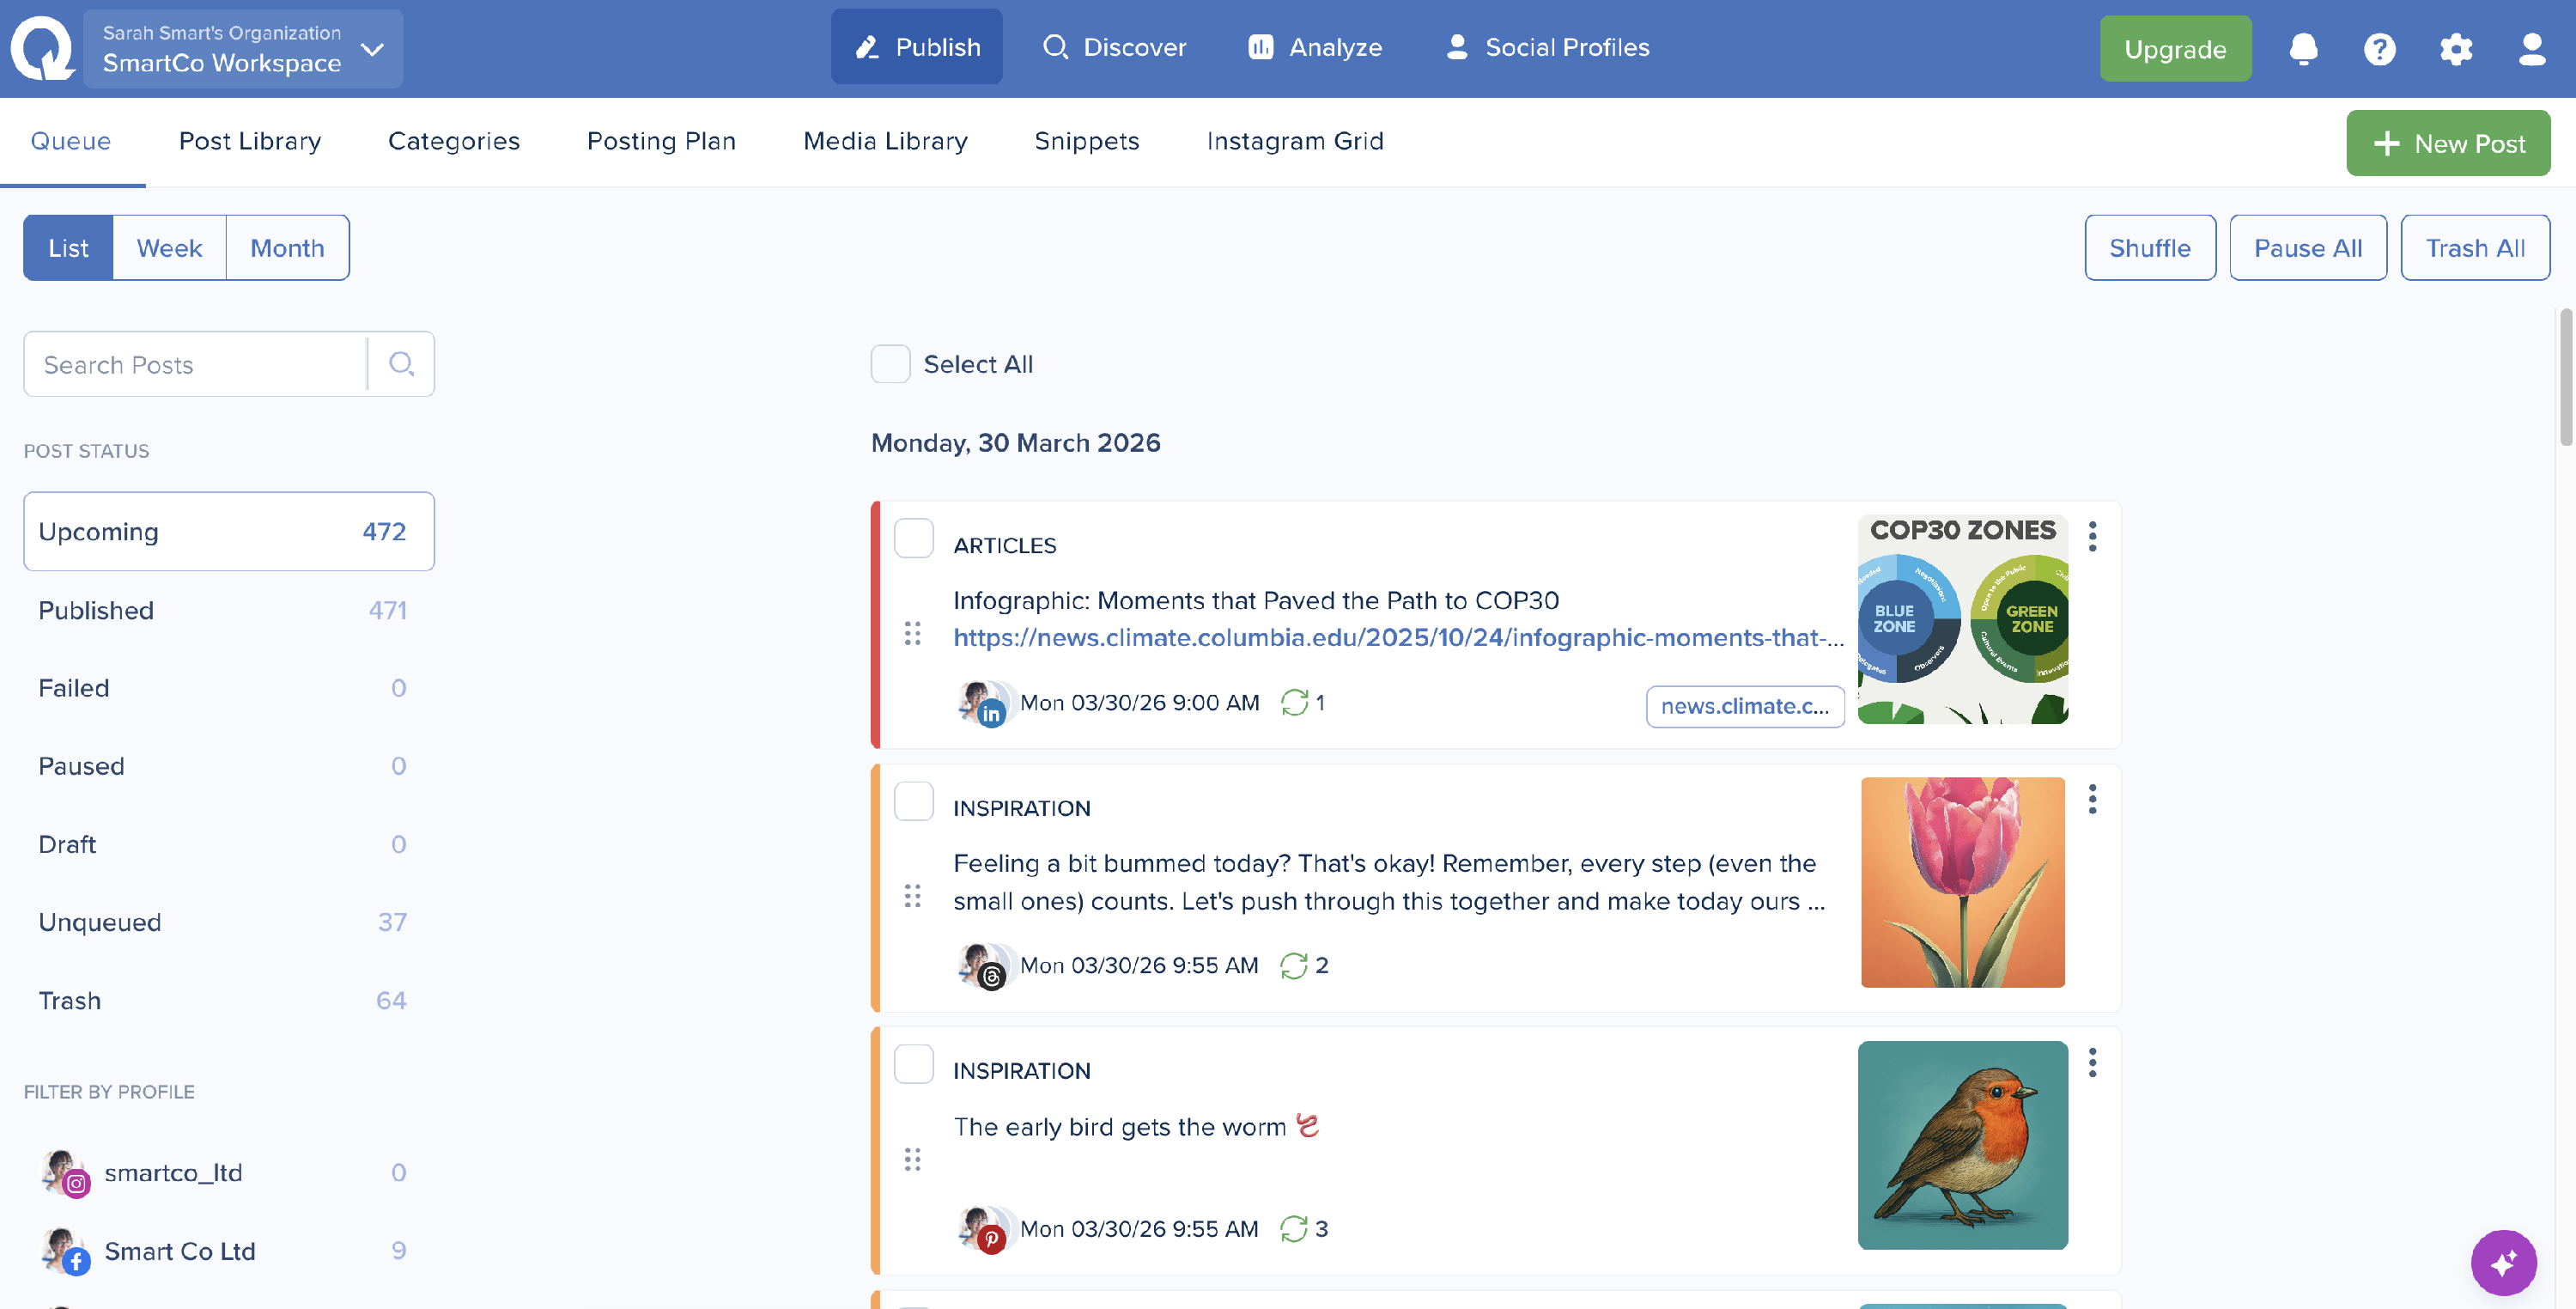Switch queue to Week view
Screen dimensions: 2576x1309
(x=169, y=248)
